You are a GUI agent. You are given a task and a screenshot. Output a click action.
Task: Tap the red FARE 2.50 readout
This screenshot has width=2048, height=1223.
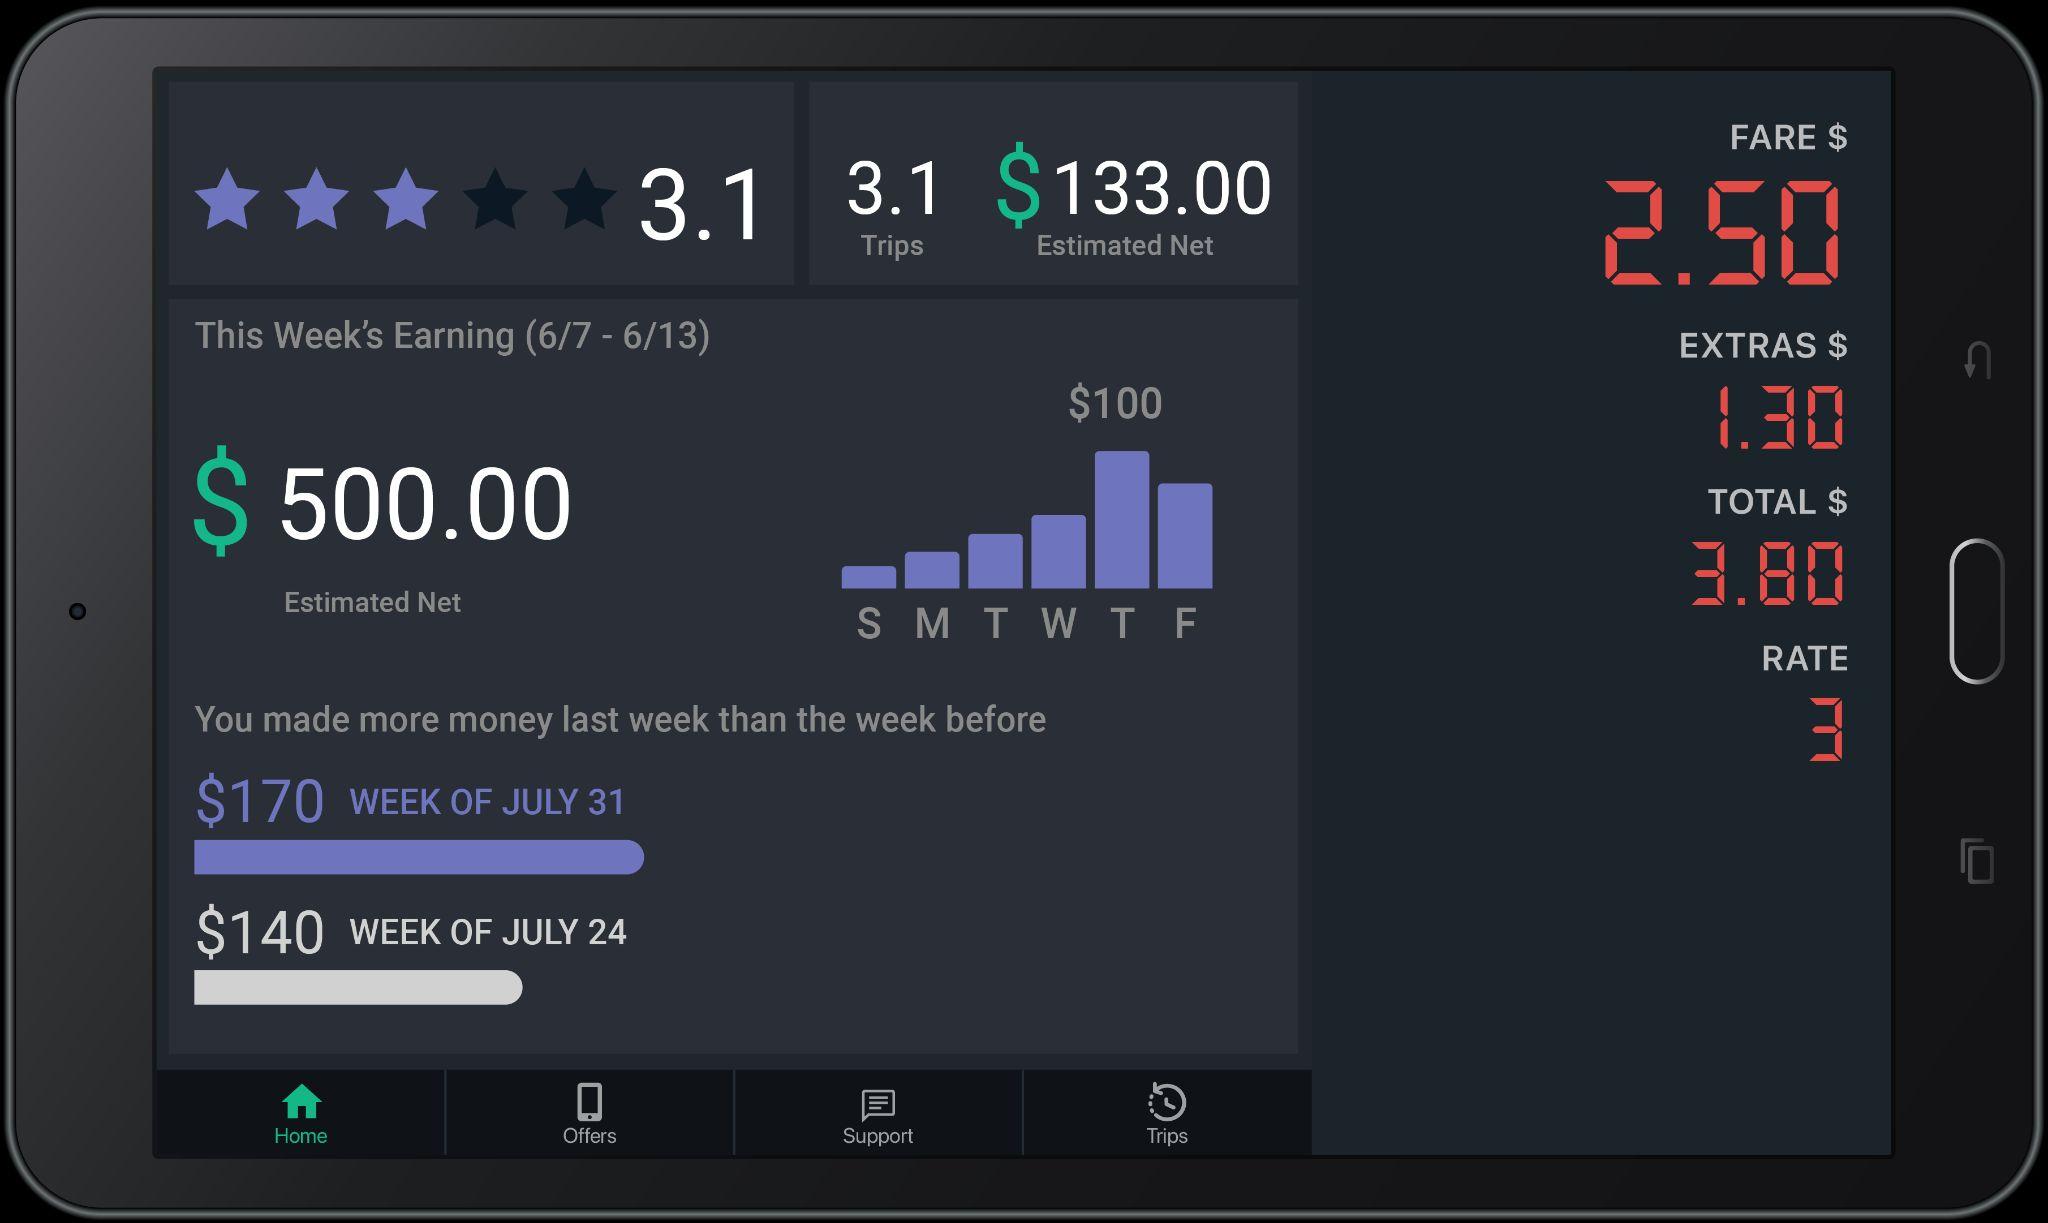coord(1722,234)
